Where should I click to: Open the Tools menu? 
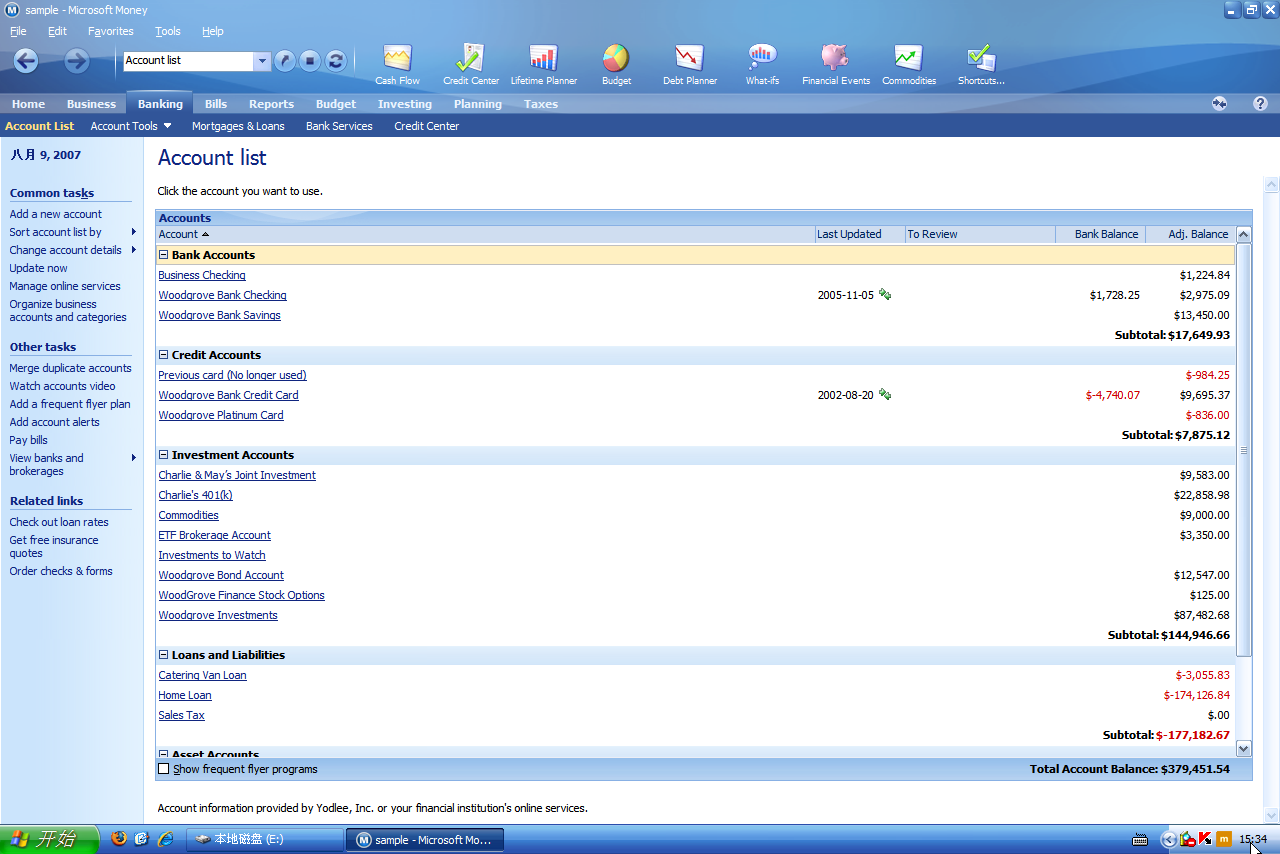coord(167,31)
